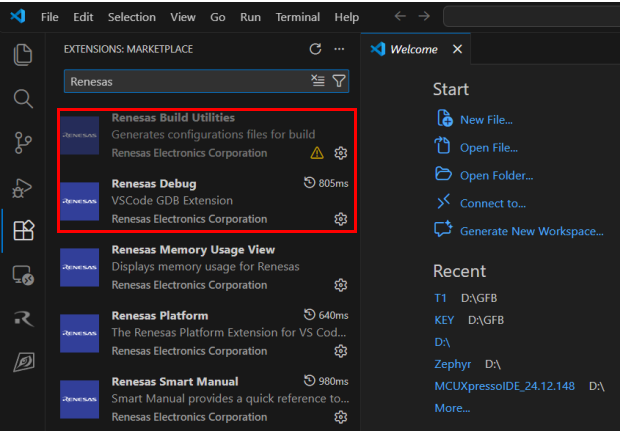This screenshot has height=432, width=621.
Task: Open recent MCUXpressoIDE_24.12.148 folder
Action: pyautogui.click(x=505, y=386)
